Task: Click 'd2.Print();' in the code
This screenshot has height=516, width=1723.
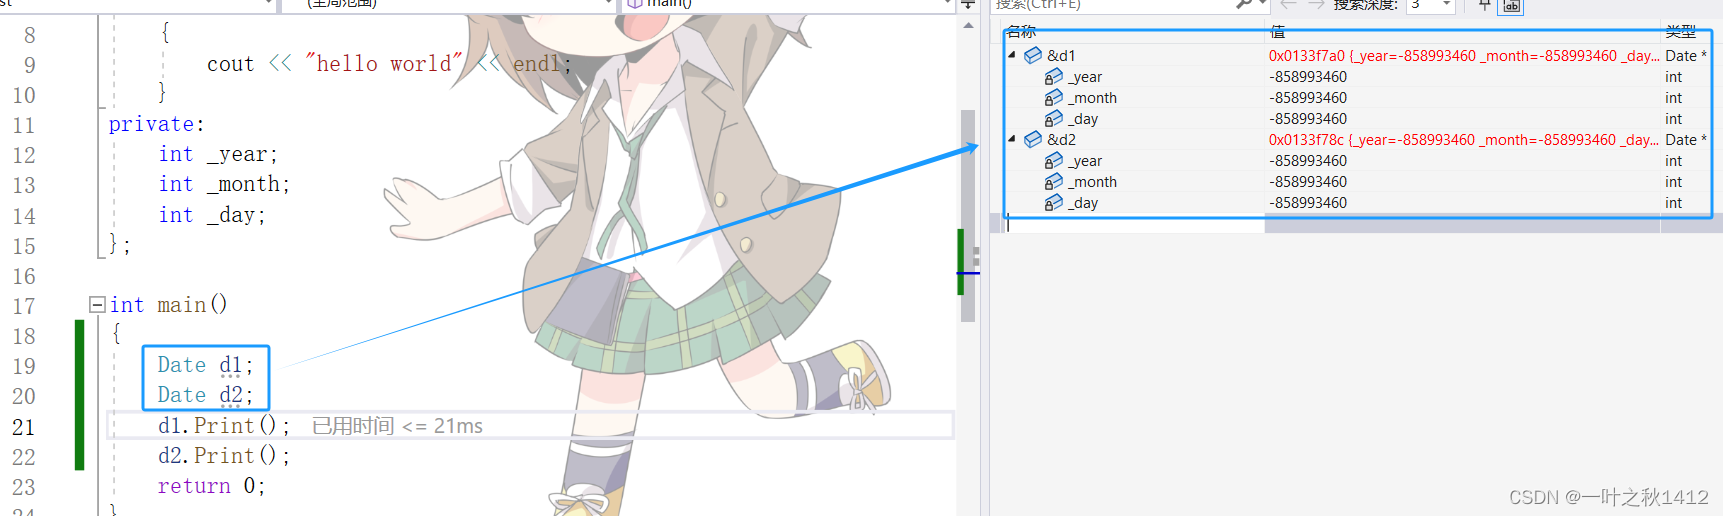Action: [x=224, y=456]
